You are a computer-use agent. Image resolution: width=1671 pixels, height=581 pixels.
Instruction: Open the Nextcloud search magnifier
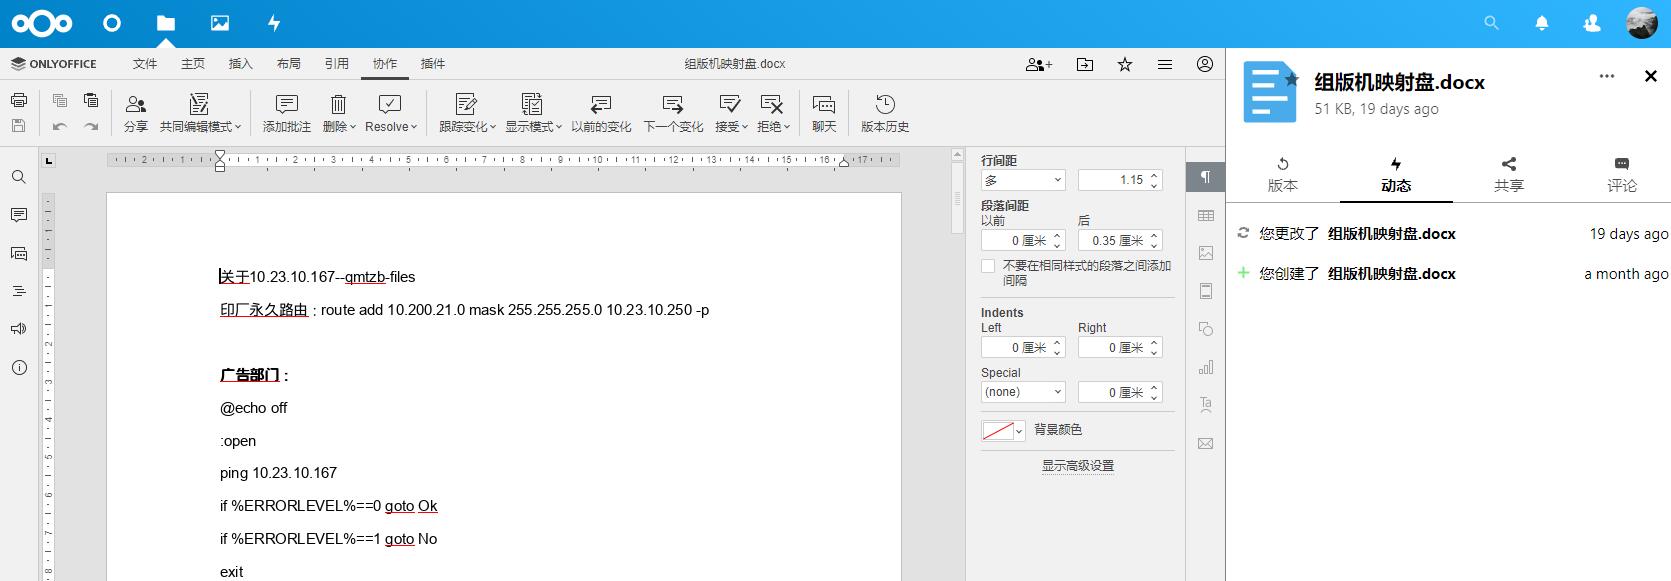point(1492,23)
